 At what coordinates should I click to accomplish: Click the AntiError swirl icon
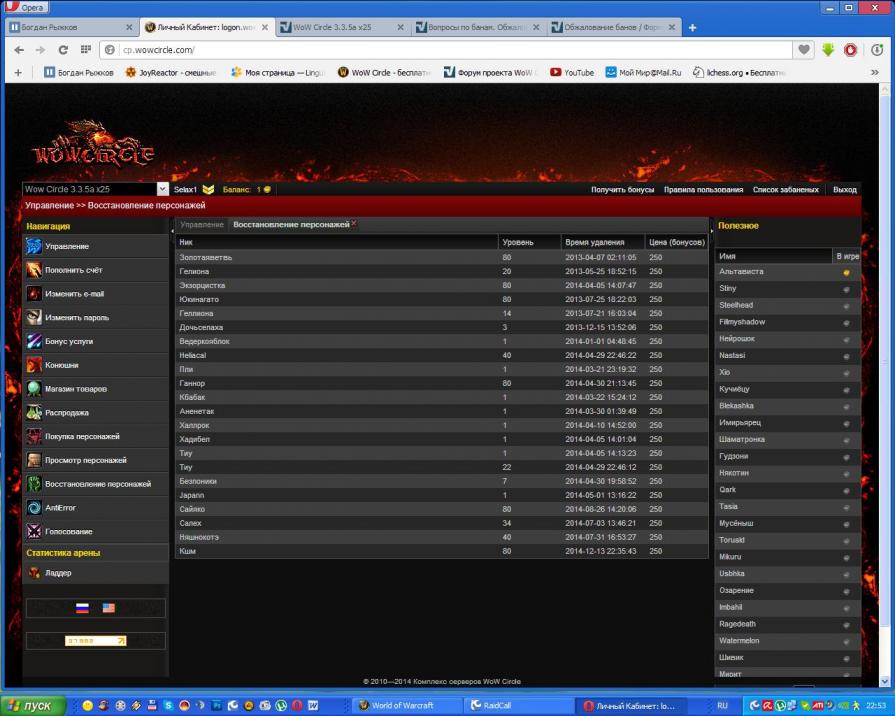[34, 508]
